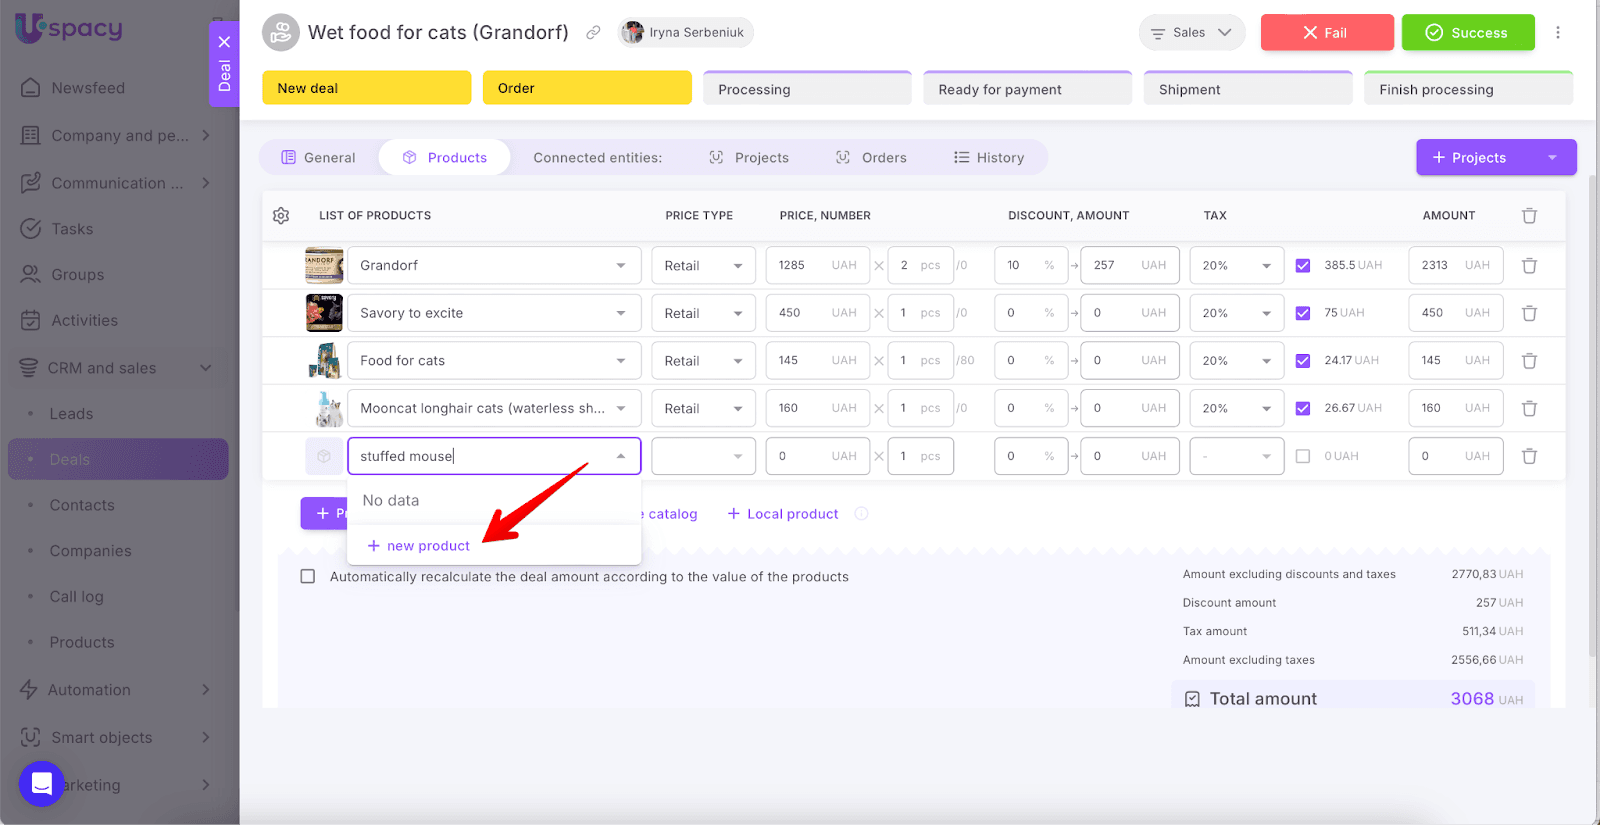The height and width of the screenshot is (825, 1600).
Task: Open the three-dot more options menu
Action: (1557, 33)
